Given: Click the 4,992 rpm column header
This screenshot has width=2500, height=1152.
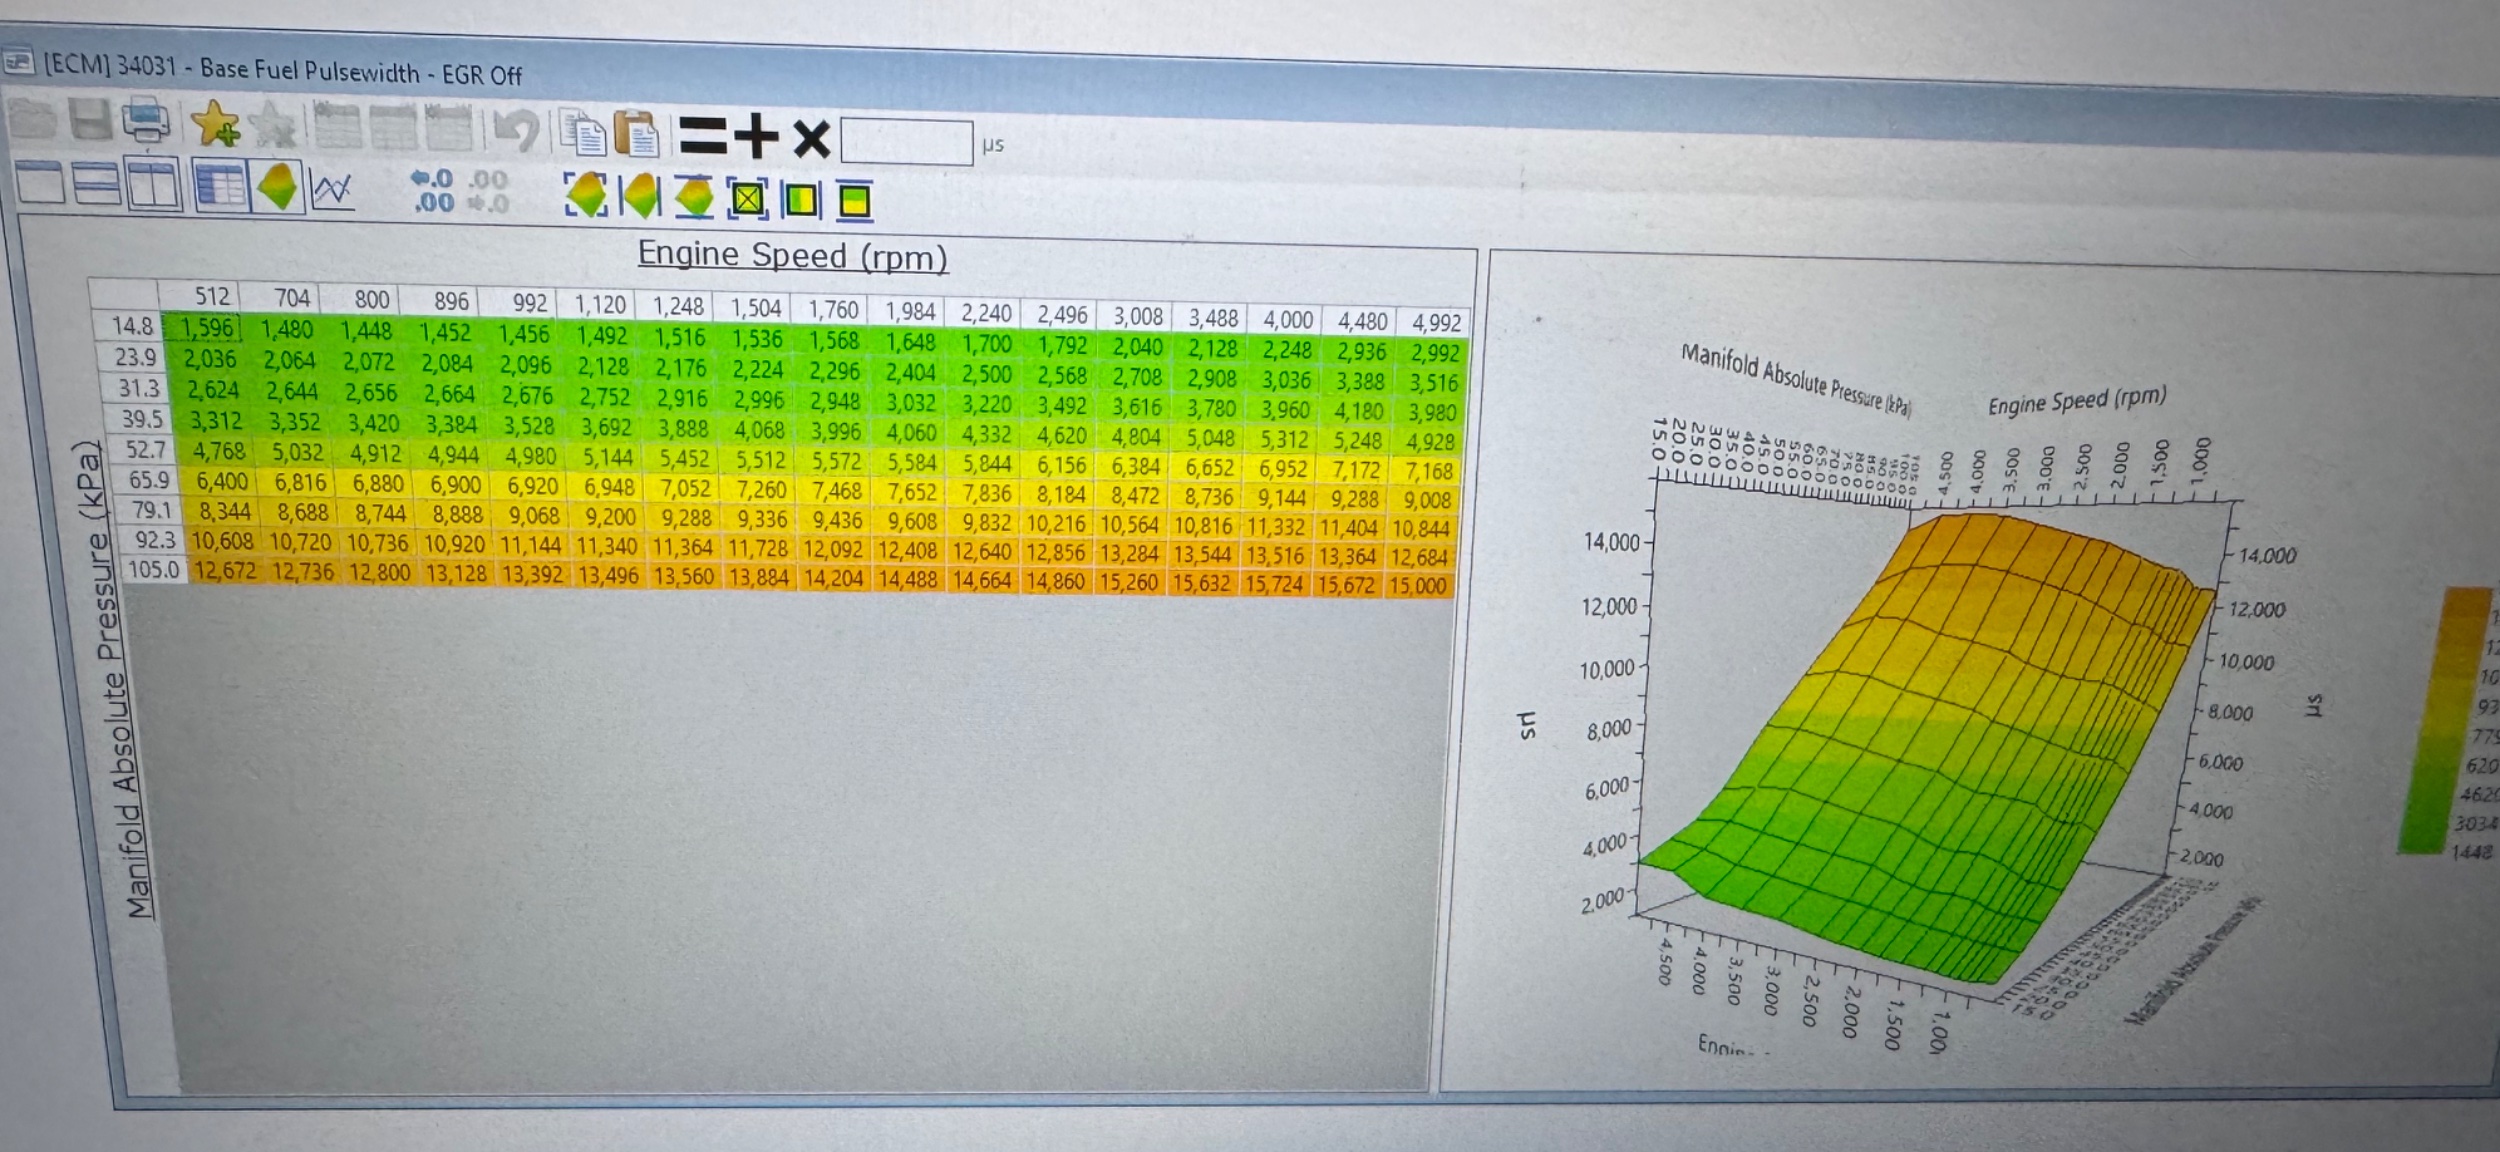Looking at the screenshot, I should click(1435, 323).
